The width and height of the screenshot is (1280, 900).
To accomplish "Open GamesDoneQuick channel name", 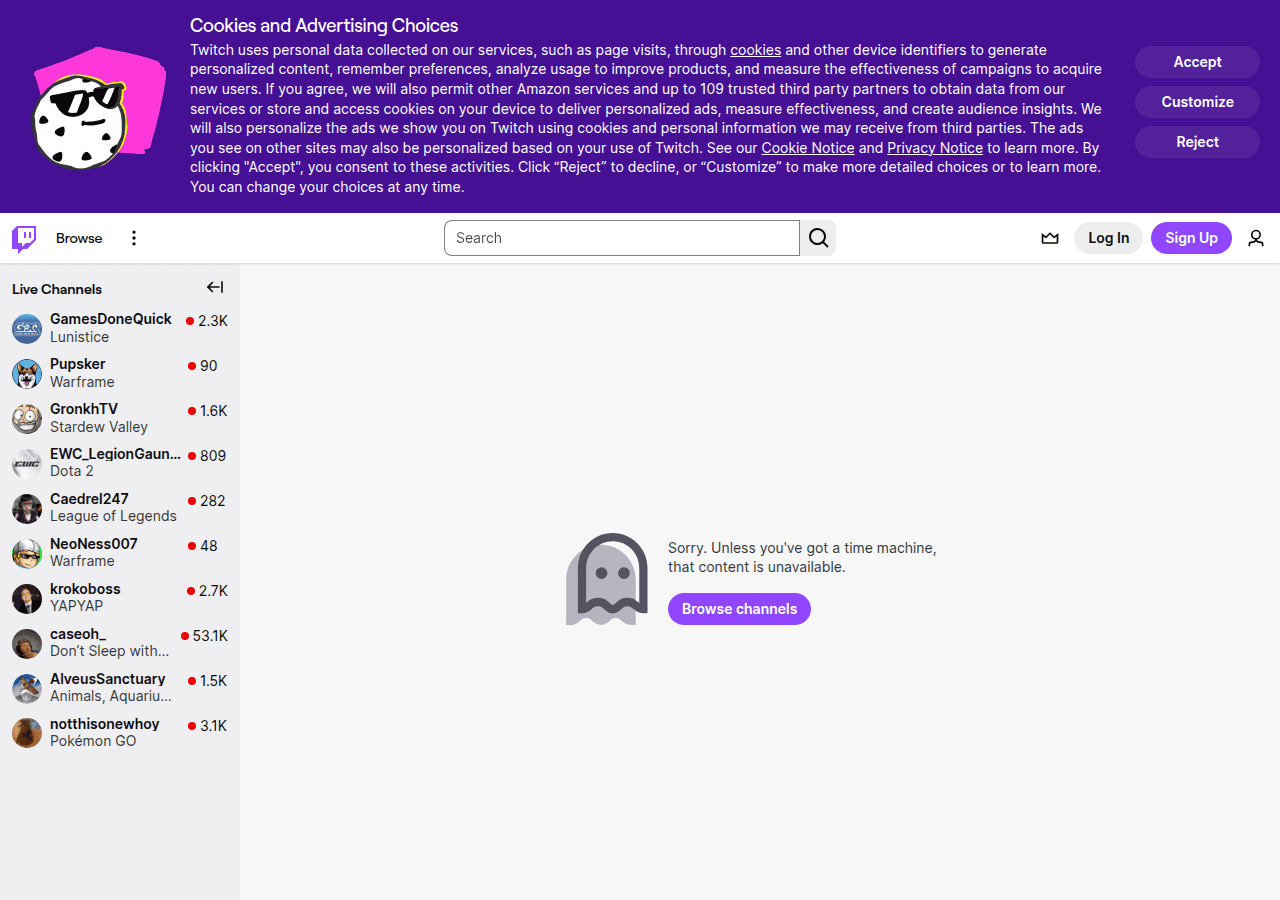I will coord(111,319).
